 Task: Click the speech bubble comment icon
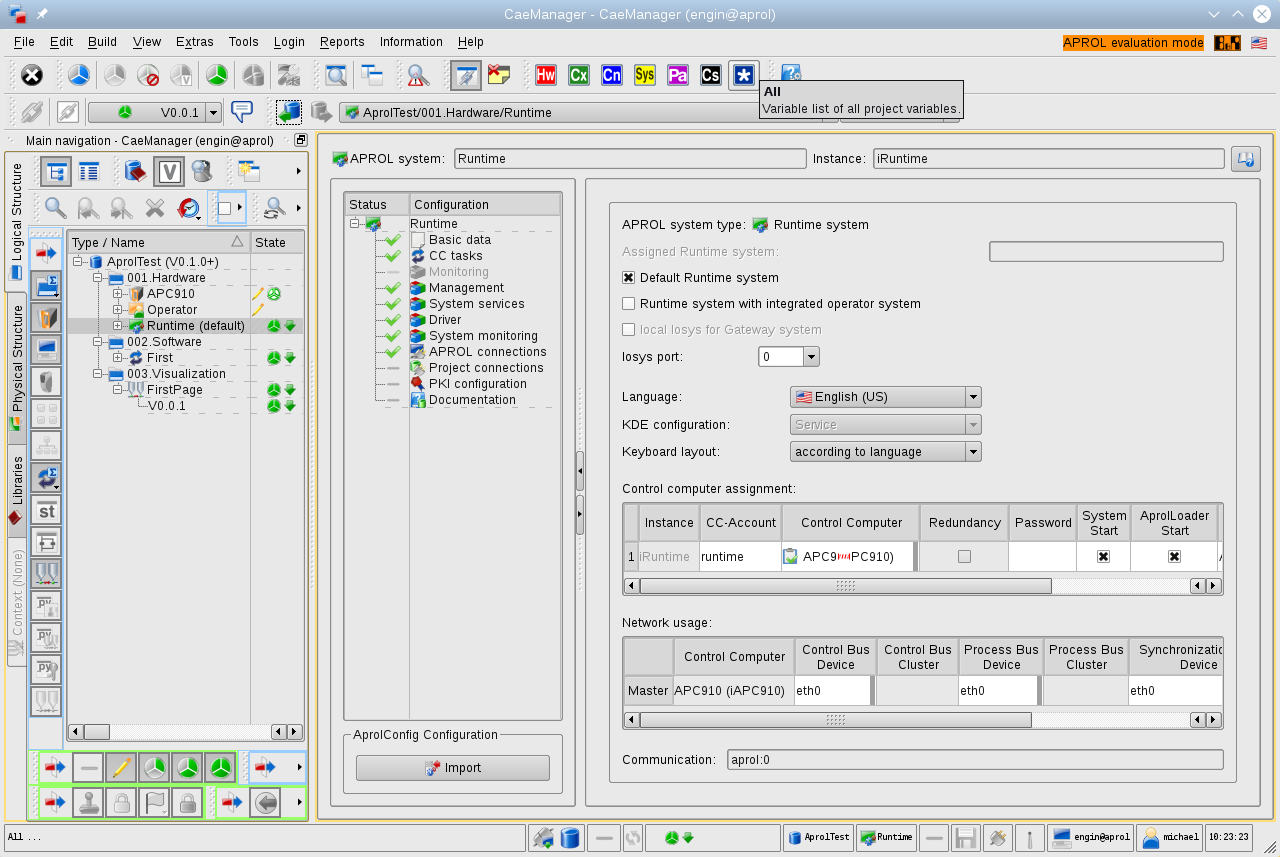coord(241,111)
